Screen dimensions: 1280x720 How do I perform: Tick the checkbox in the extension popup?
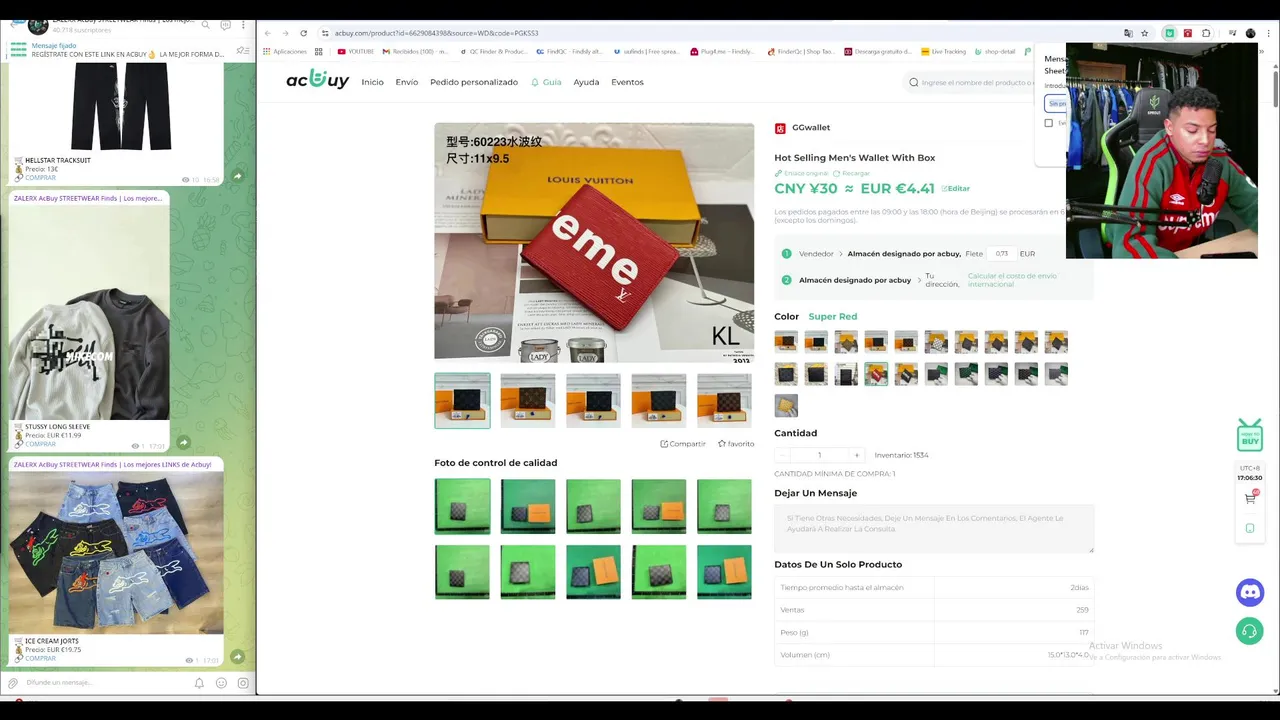click(x=1048, y=123)
